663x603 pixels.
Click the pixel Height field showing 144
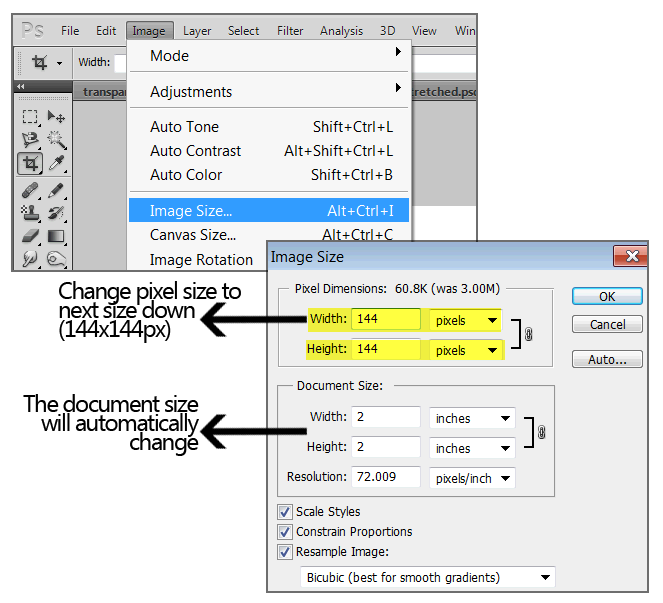click(386, 349)
